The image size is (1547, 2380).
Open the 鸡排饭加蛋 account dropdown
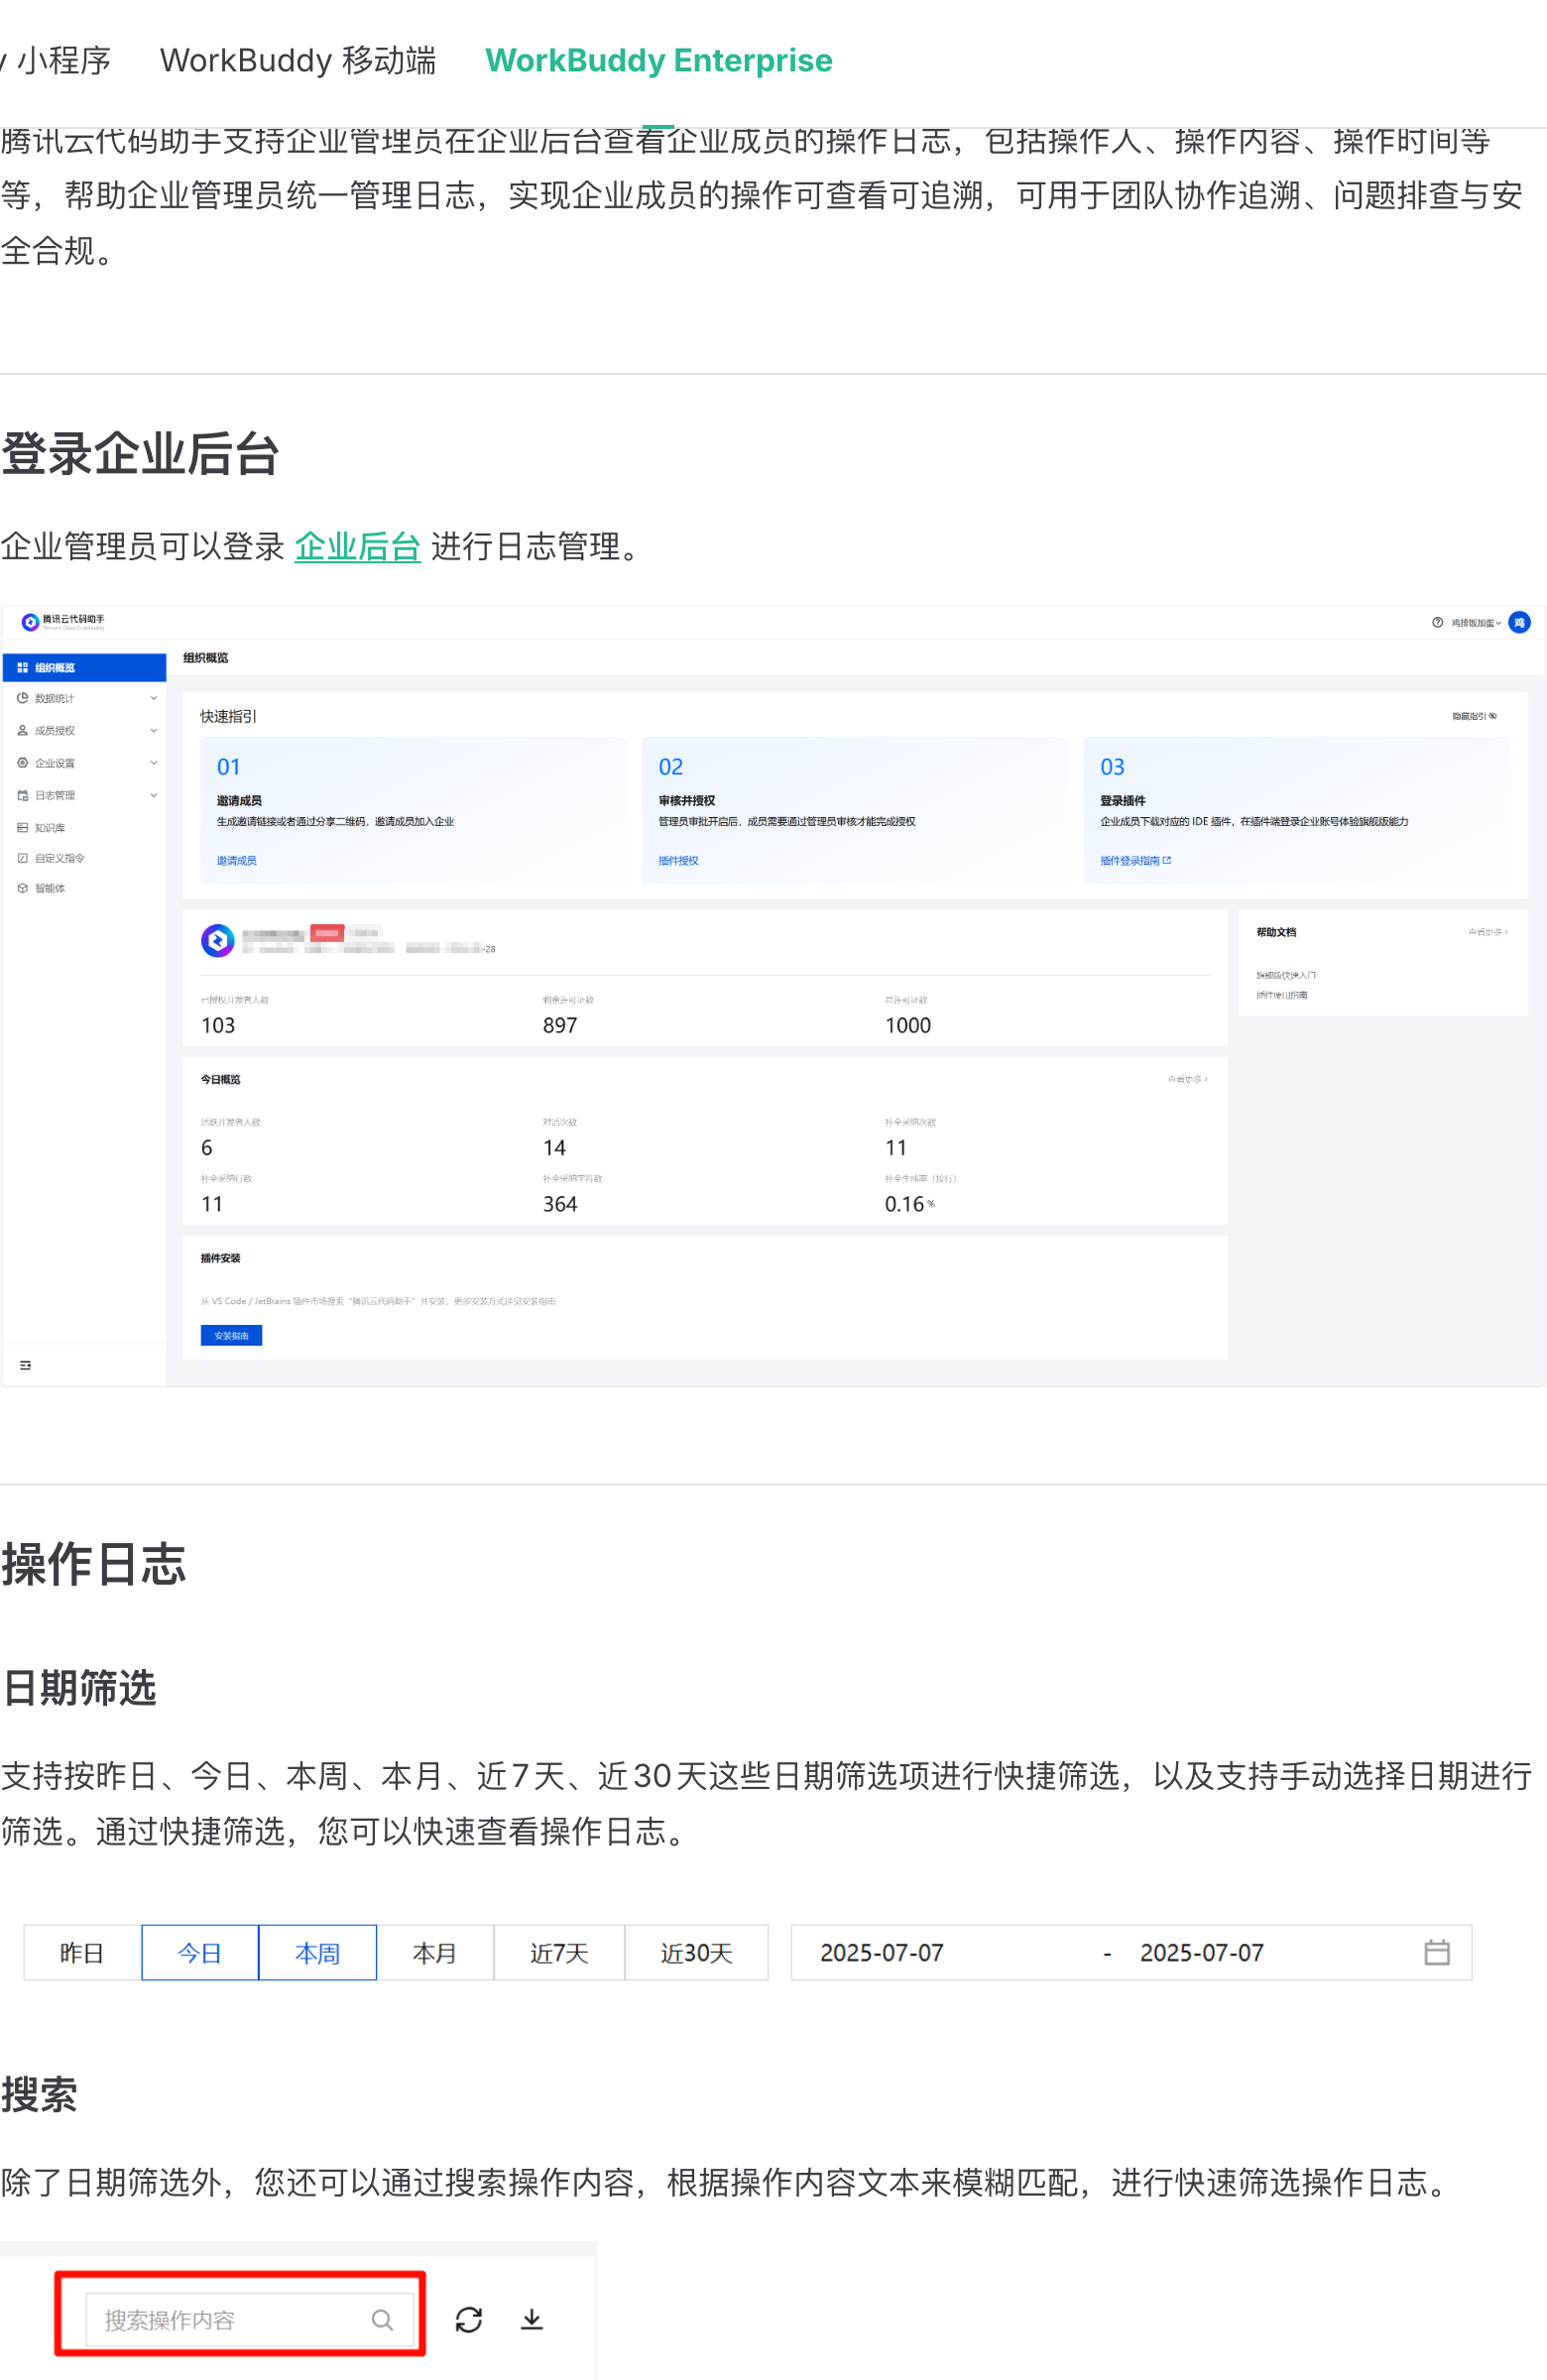tap(1476, 623)
